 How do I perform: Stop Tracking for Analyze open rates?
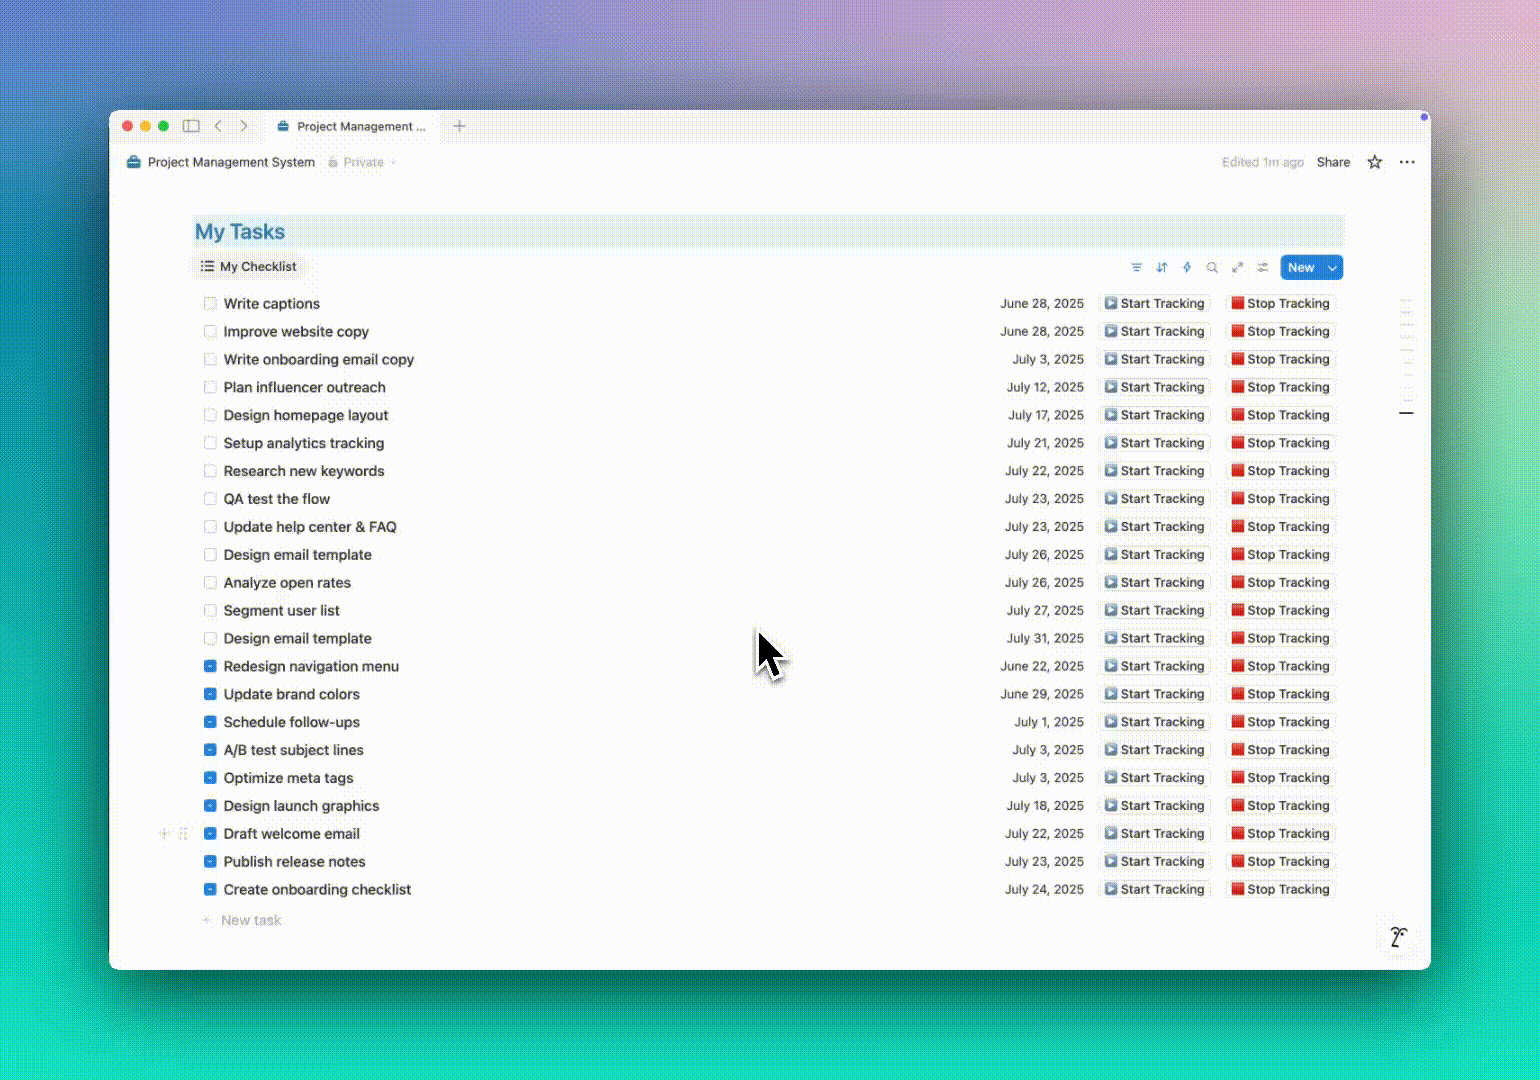click(x=1280, y=582)
